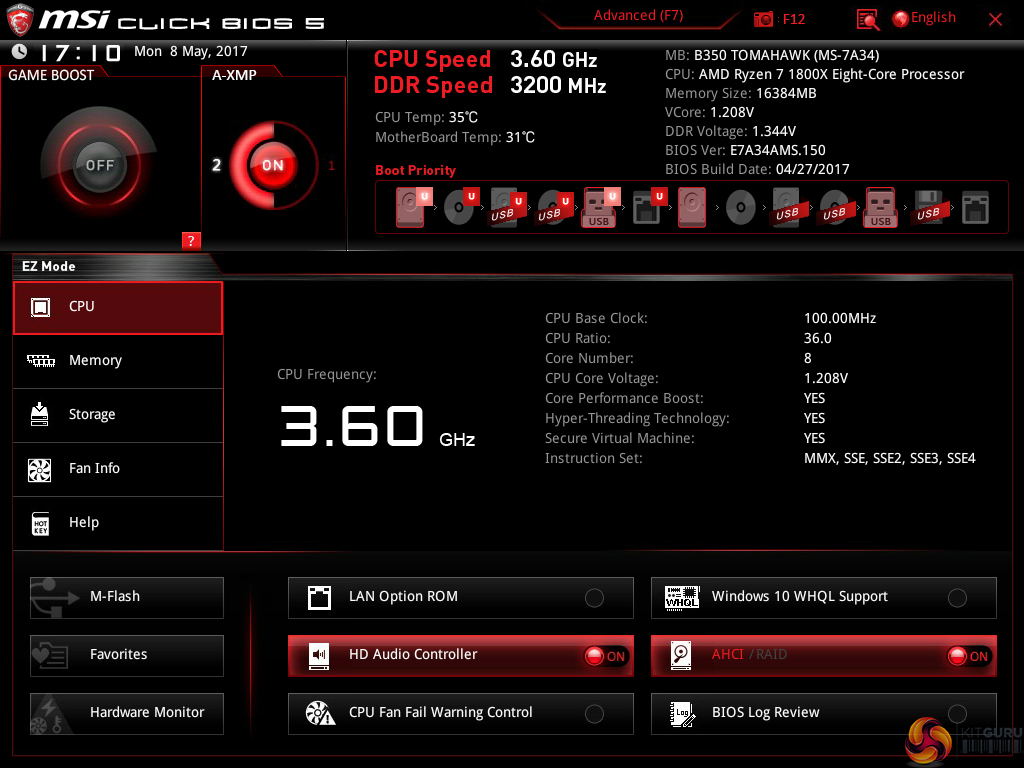1024x768 pixels.
Task: Select the legacy USB key boot icon
Action: (880, 207)
